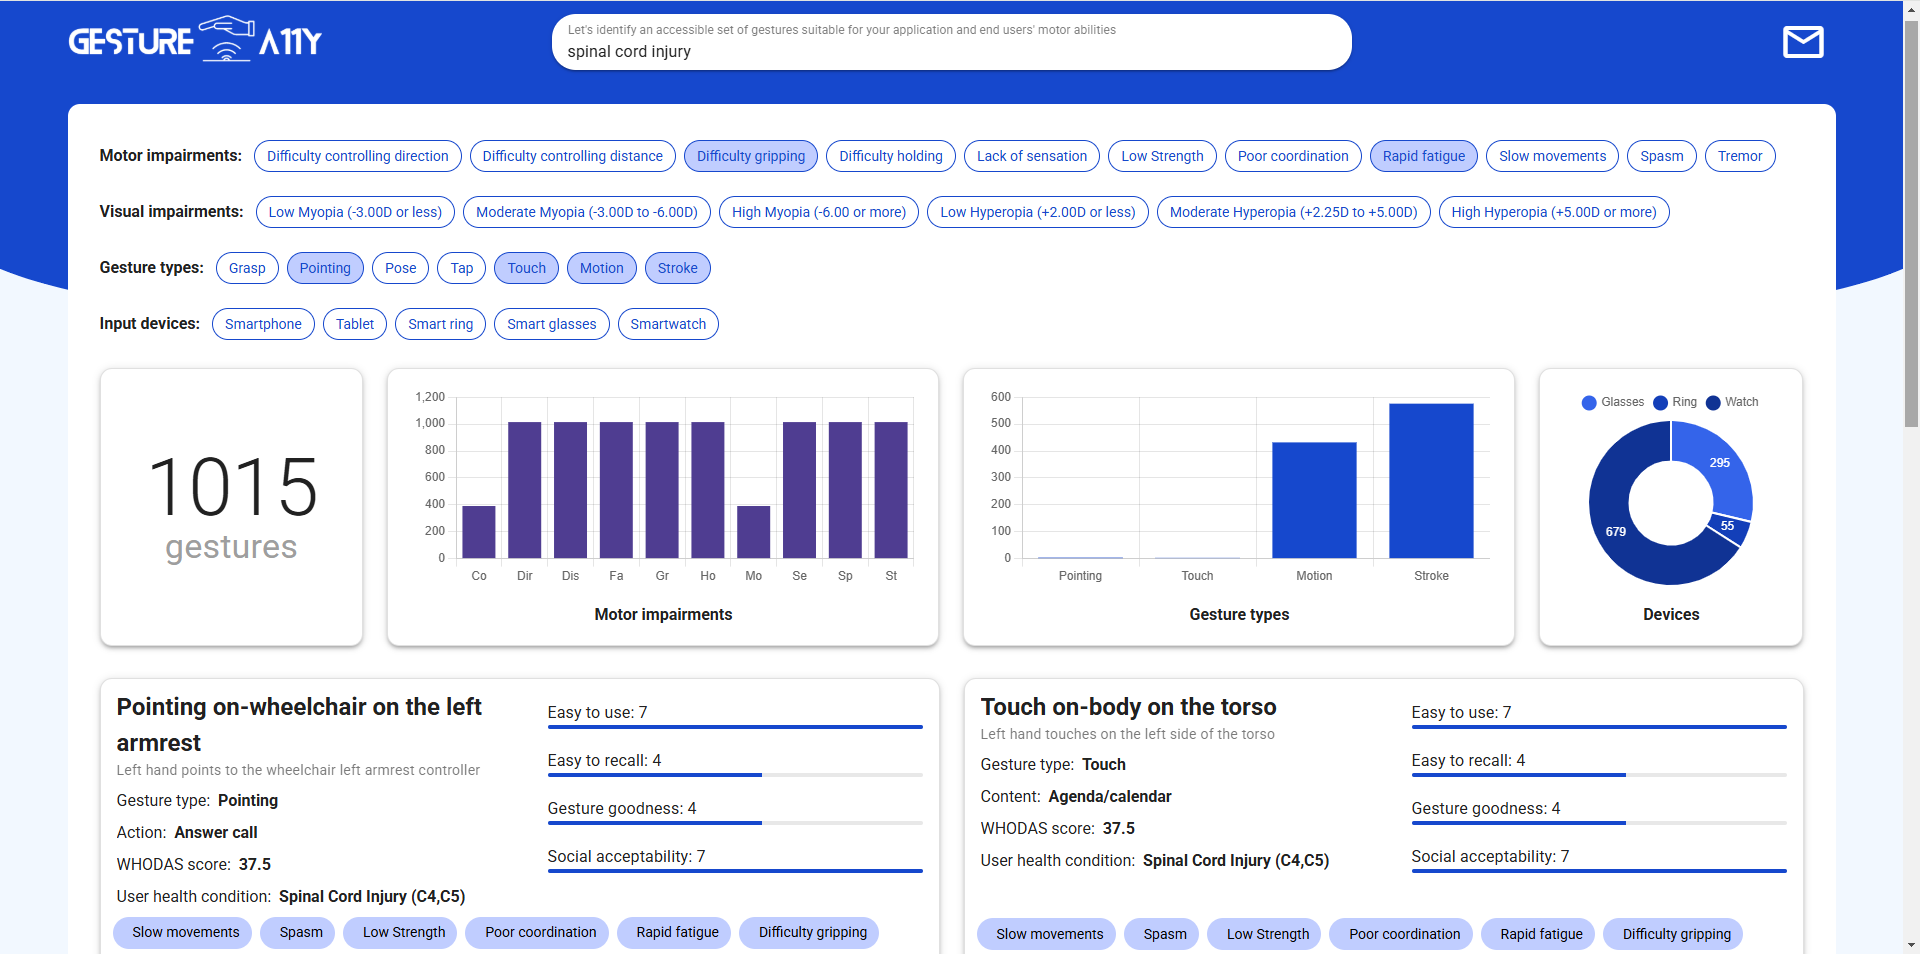This screenshot has width=1920, height=959.
Task: Click the 679 segment of the Devices donut
Action: tap(1616, 531)
